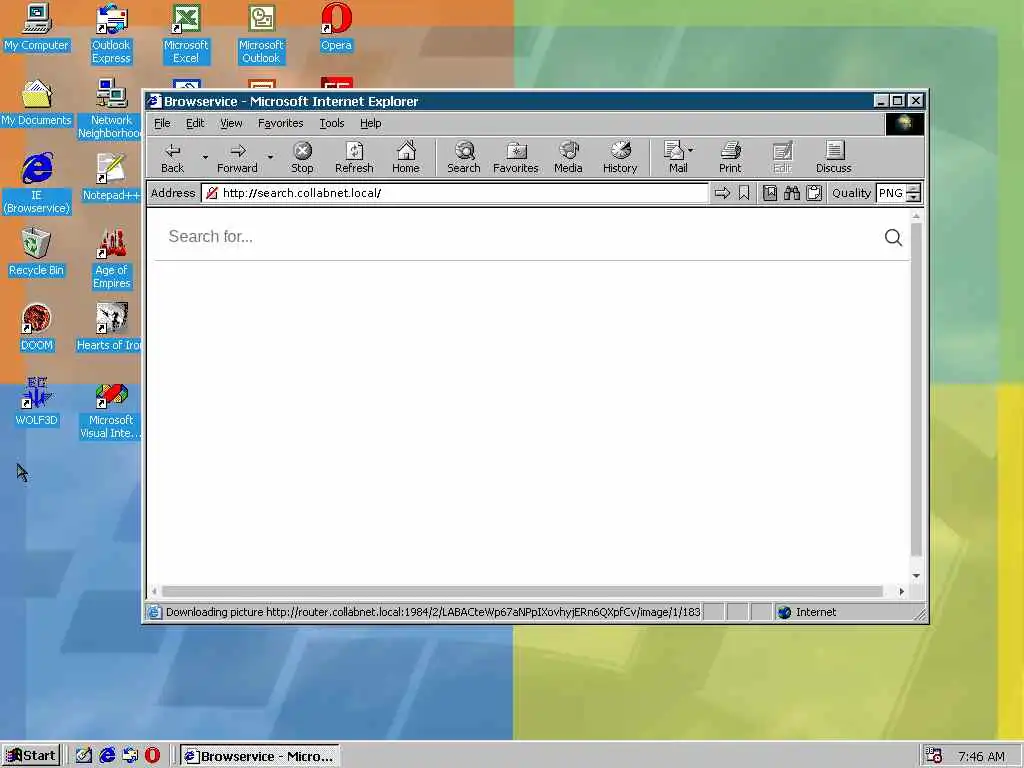Click Show Desktop quick launch icon
Screen dimensions: 1024x768
tap(84, 756)
